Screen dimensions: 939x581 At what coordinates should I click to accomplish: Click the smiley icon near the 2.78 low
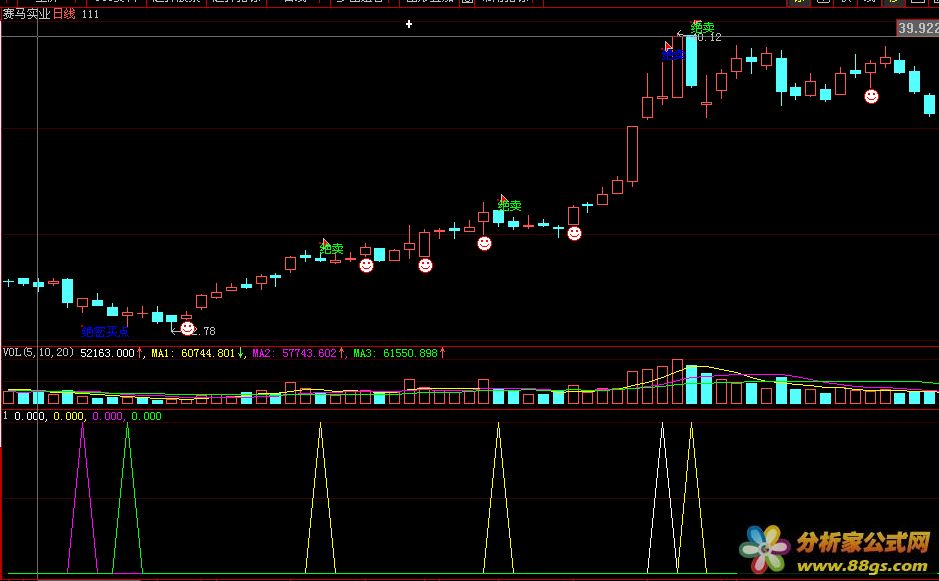pyautogui.click(x=187, y=328)
